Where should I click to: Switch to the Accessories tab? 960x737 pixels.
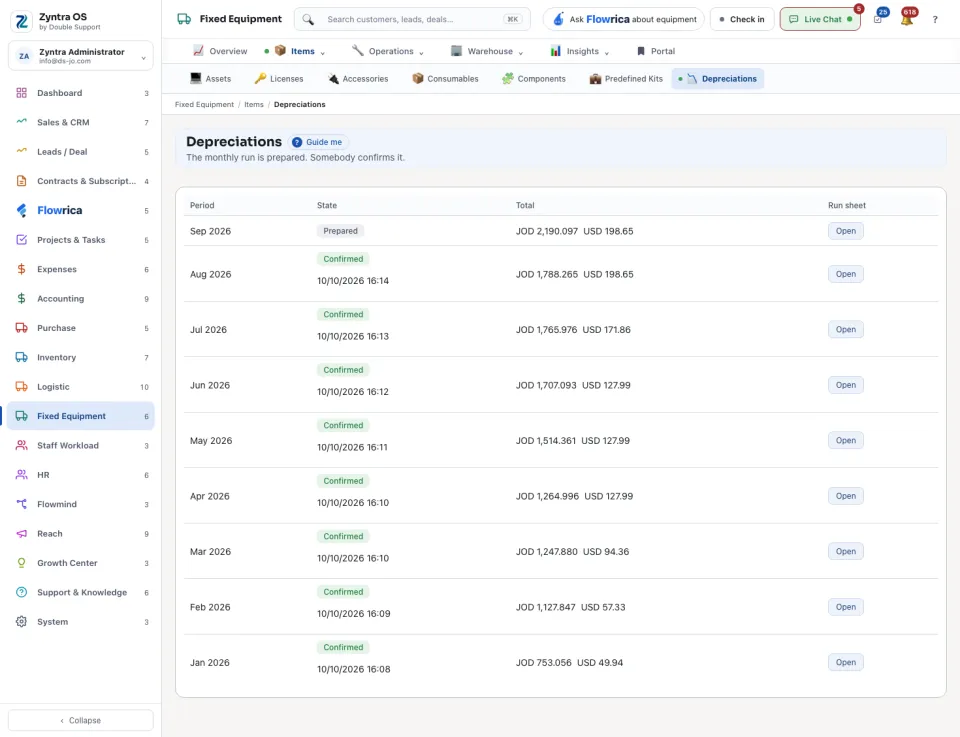click(x=358, y=79)
